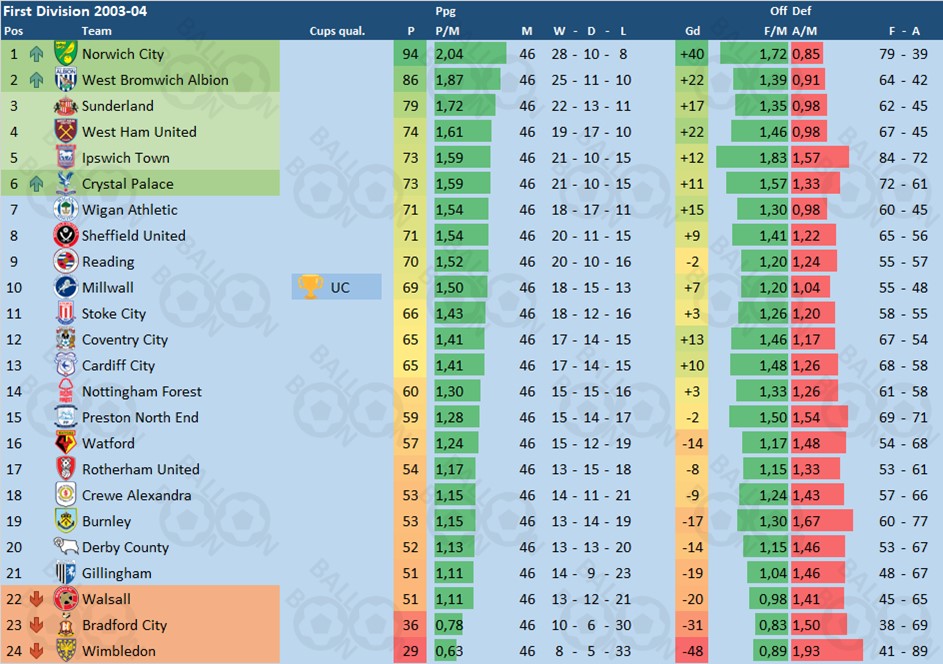943x664 pixels.
Task: Click the Millwall club crest
Action: 66,287
